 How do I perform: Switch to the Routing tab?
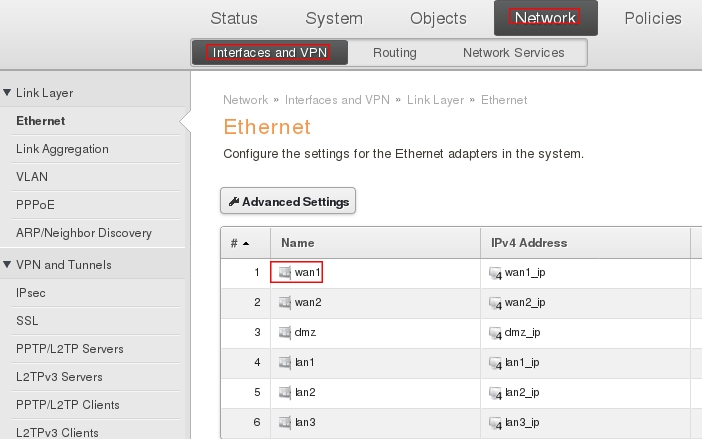(394, 52)
